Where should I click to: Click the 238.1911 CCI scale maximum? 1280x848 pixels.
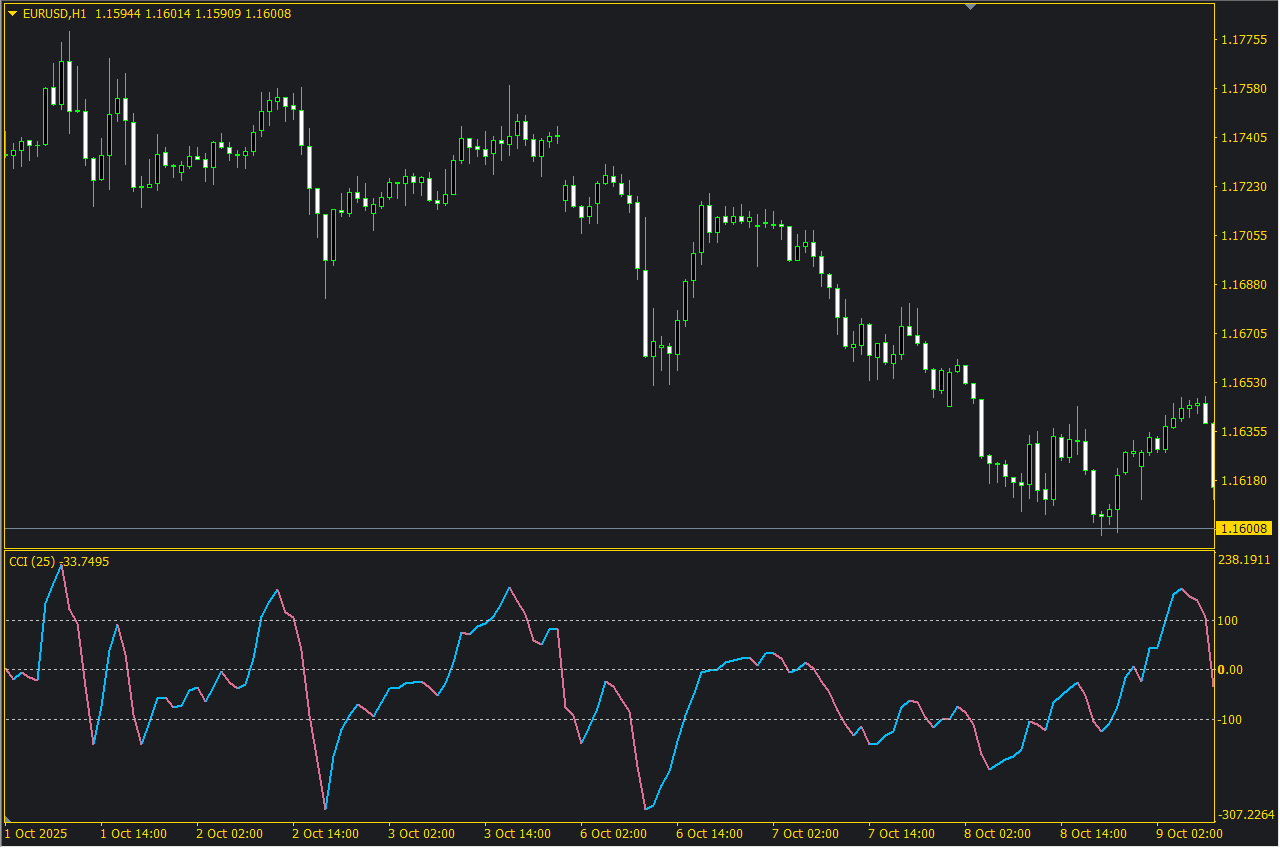[x=1244, y=560]
